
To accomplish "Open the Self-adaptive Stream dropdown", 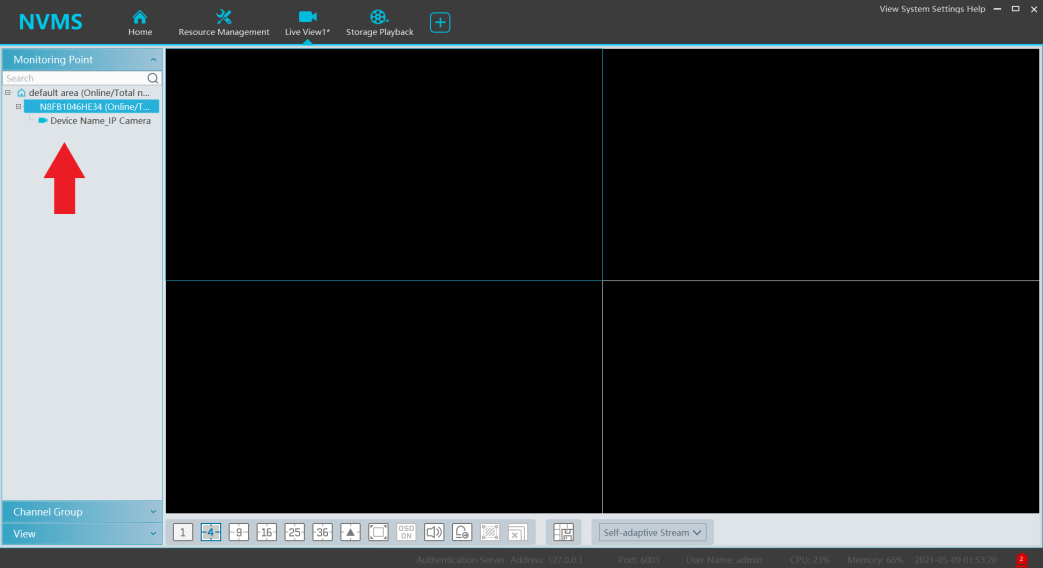I will pos(654,532).
